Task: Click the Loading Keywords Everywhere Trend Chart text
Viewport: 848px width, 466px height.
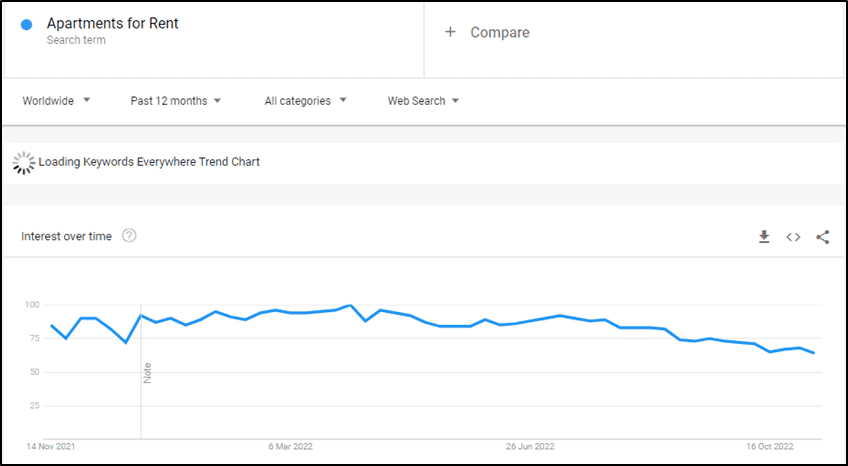Action: pos(149,162)
